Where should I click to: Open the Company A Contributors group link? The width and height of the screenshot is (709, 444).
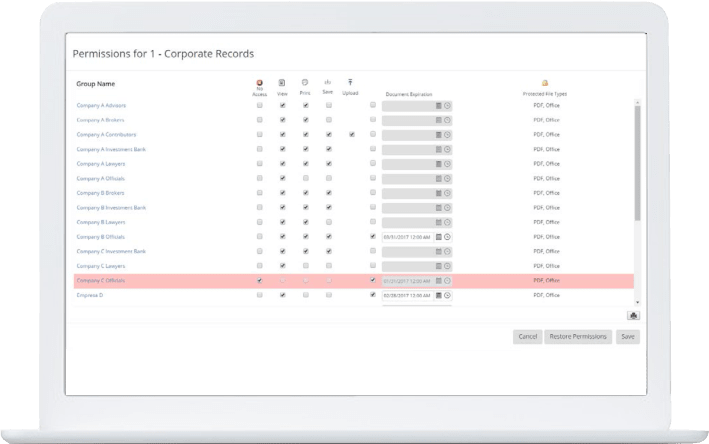[x=106, y=135]
